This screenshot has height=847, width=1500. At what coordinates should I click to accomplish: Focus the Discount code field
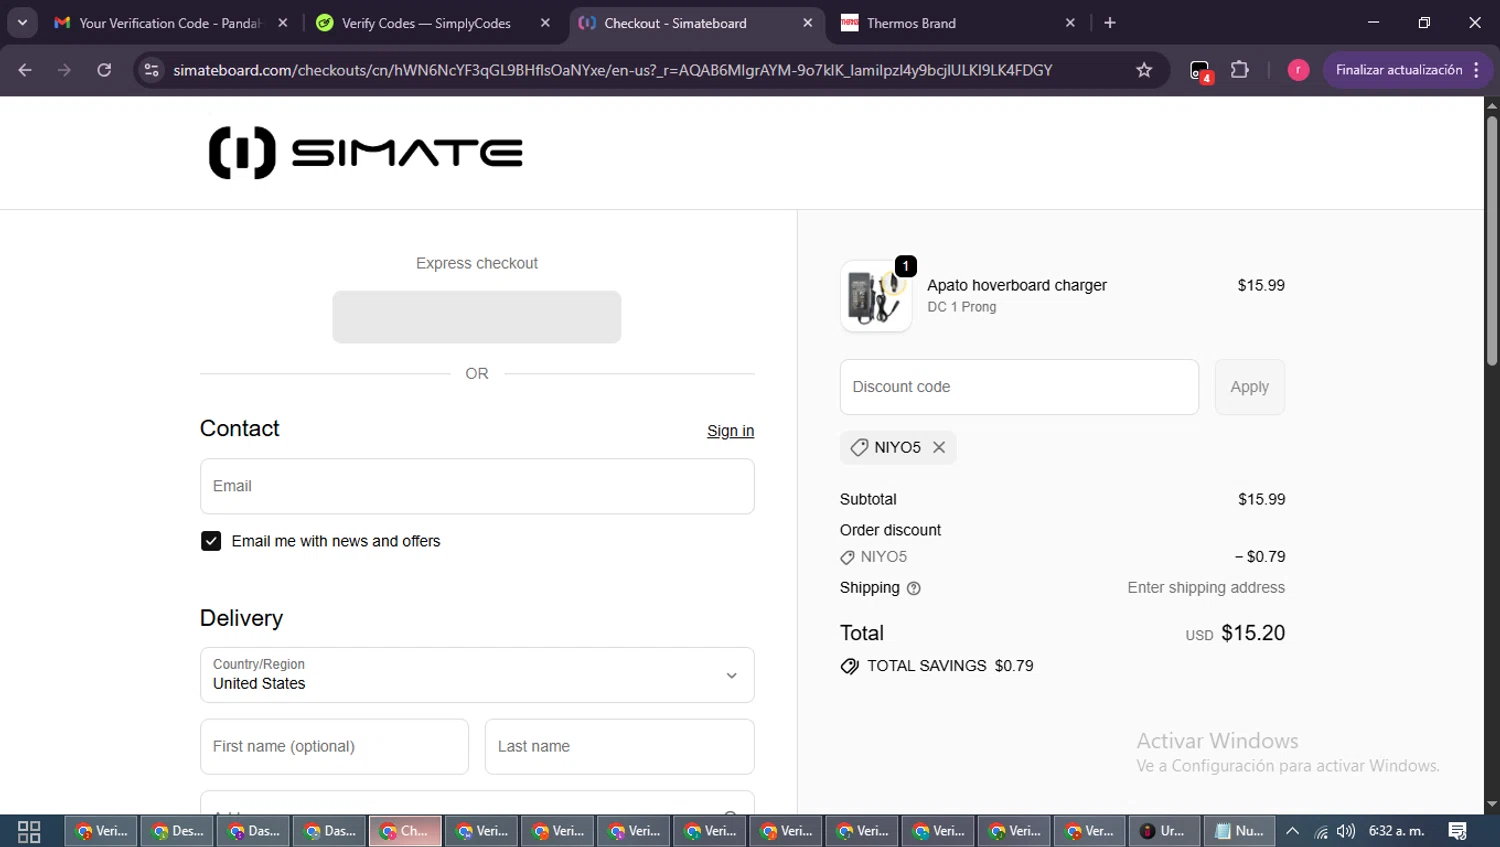1019,387
